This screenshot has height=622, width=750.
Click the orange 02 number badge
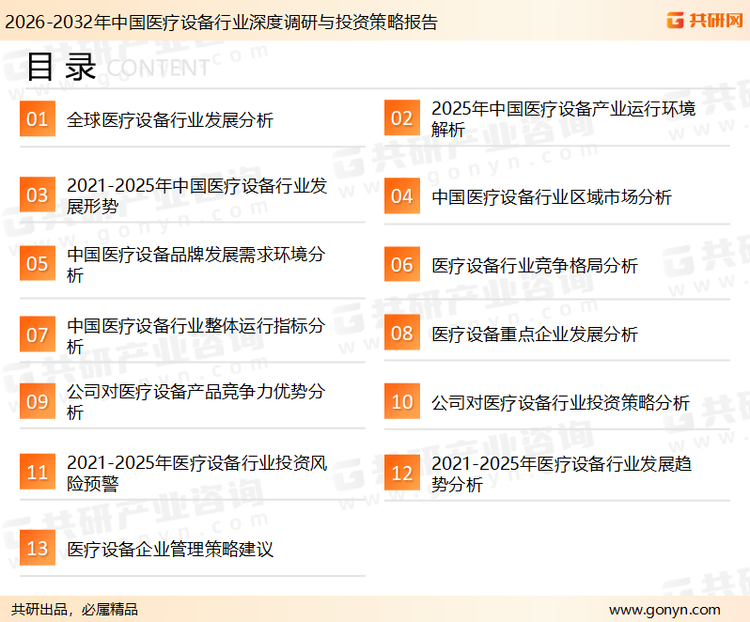pos(402,118)
